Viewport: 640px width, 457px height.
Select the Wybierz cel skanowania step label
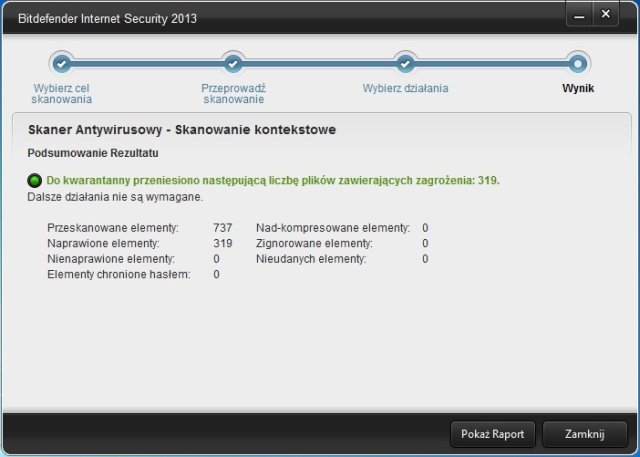pos(62,94)
